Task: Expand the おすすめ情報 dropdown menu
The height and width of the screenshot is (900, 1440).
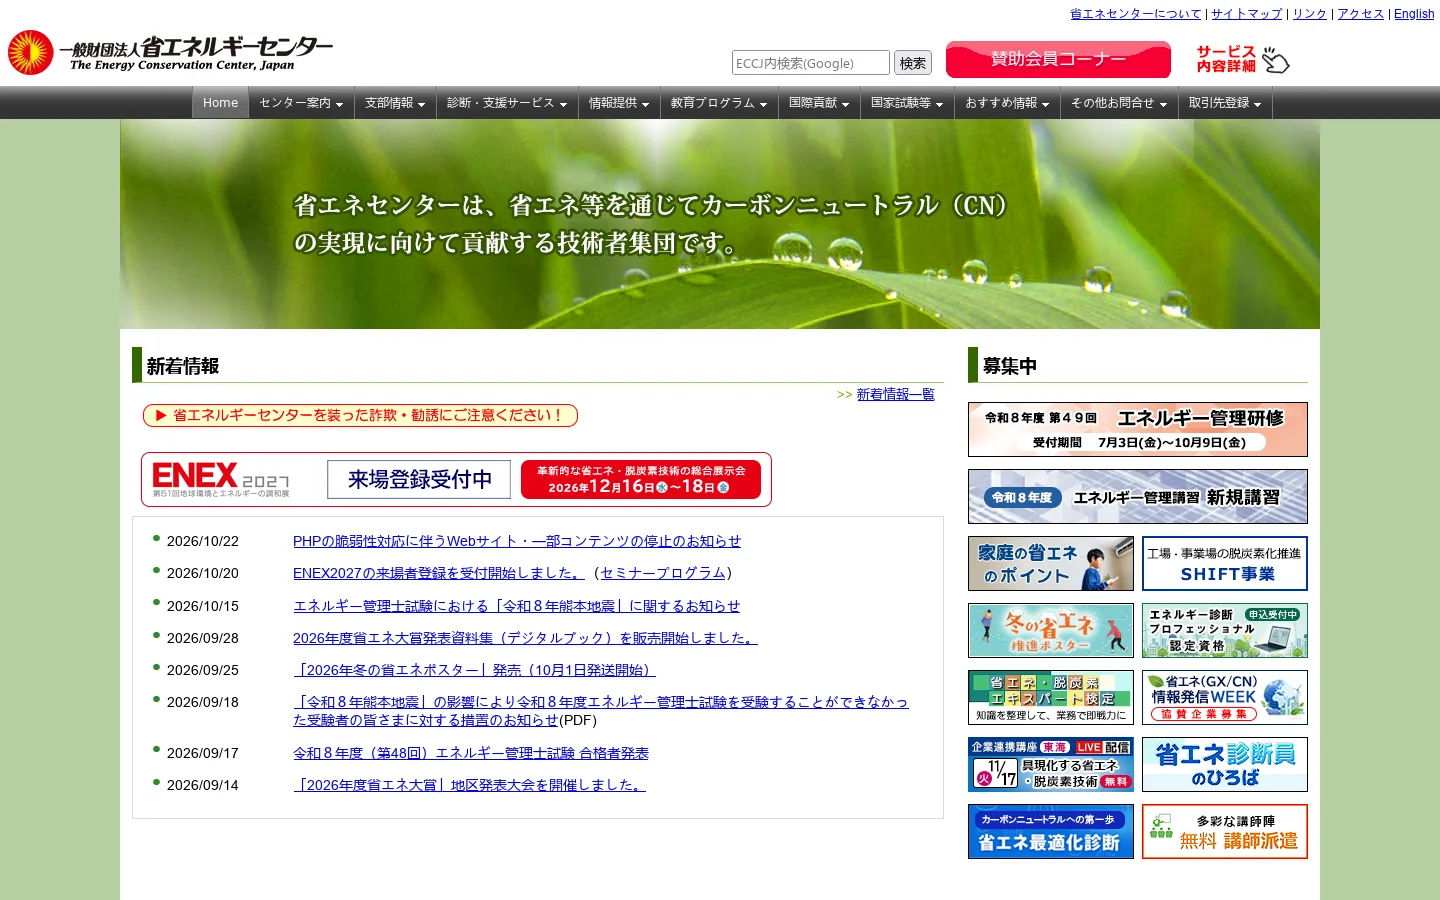Action: click(1007, 103)
